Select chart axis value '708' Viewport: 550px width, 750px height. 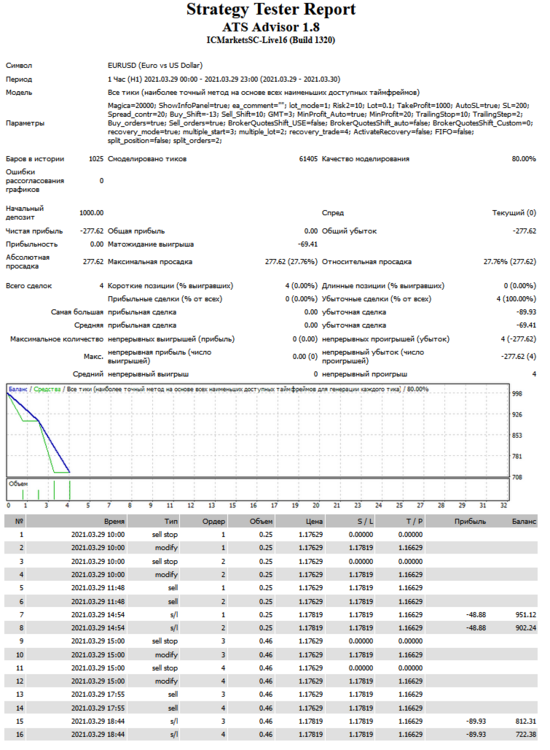tap(517, 477)
